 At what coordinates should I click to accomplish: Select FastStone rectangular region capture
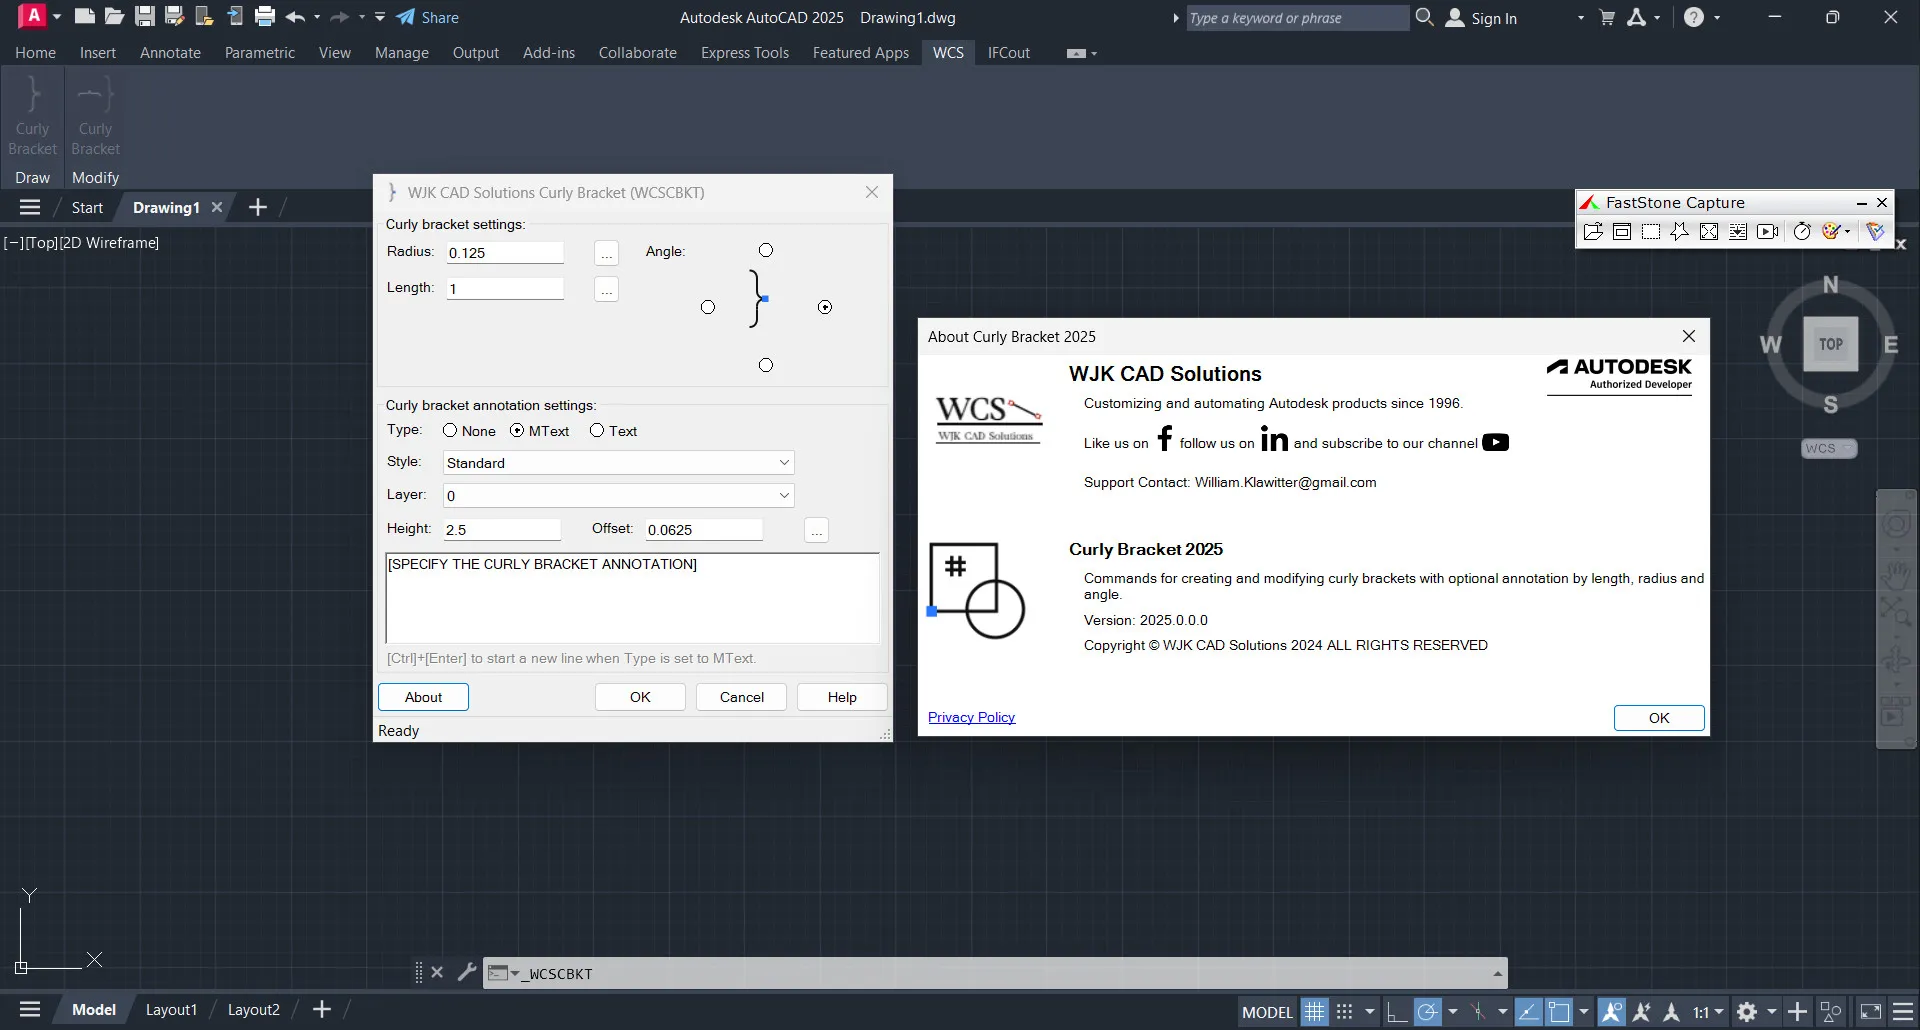coord(1651,231)
